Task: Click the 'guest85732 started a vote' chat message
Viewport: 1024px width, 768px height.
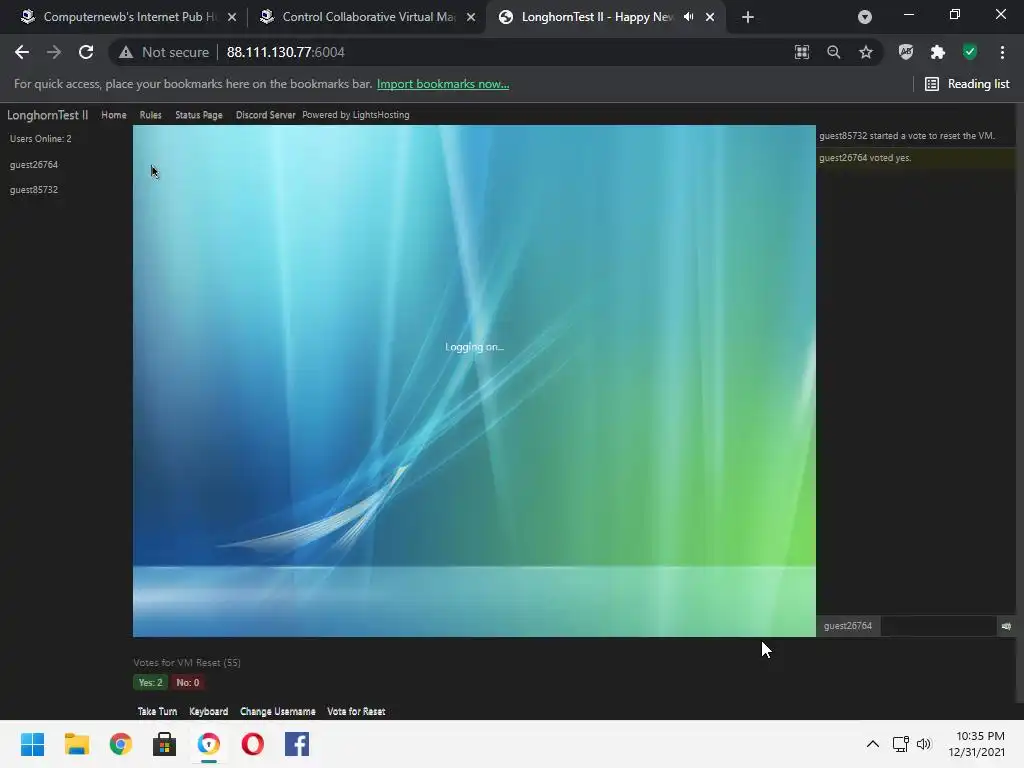Action: pos(906,136)
